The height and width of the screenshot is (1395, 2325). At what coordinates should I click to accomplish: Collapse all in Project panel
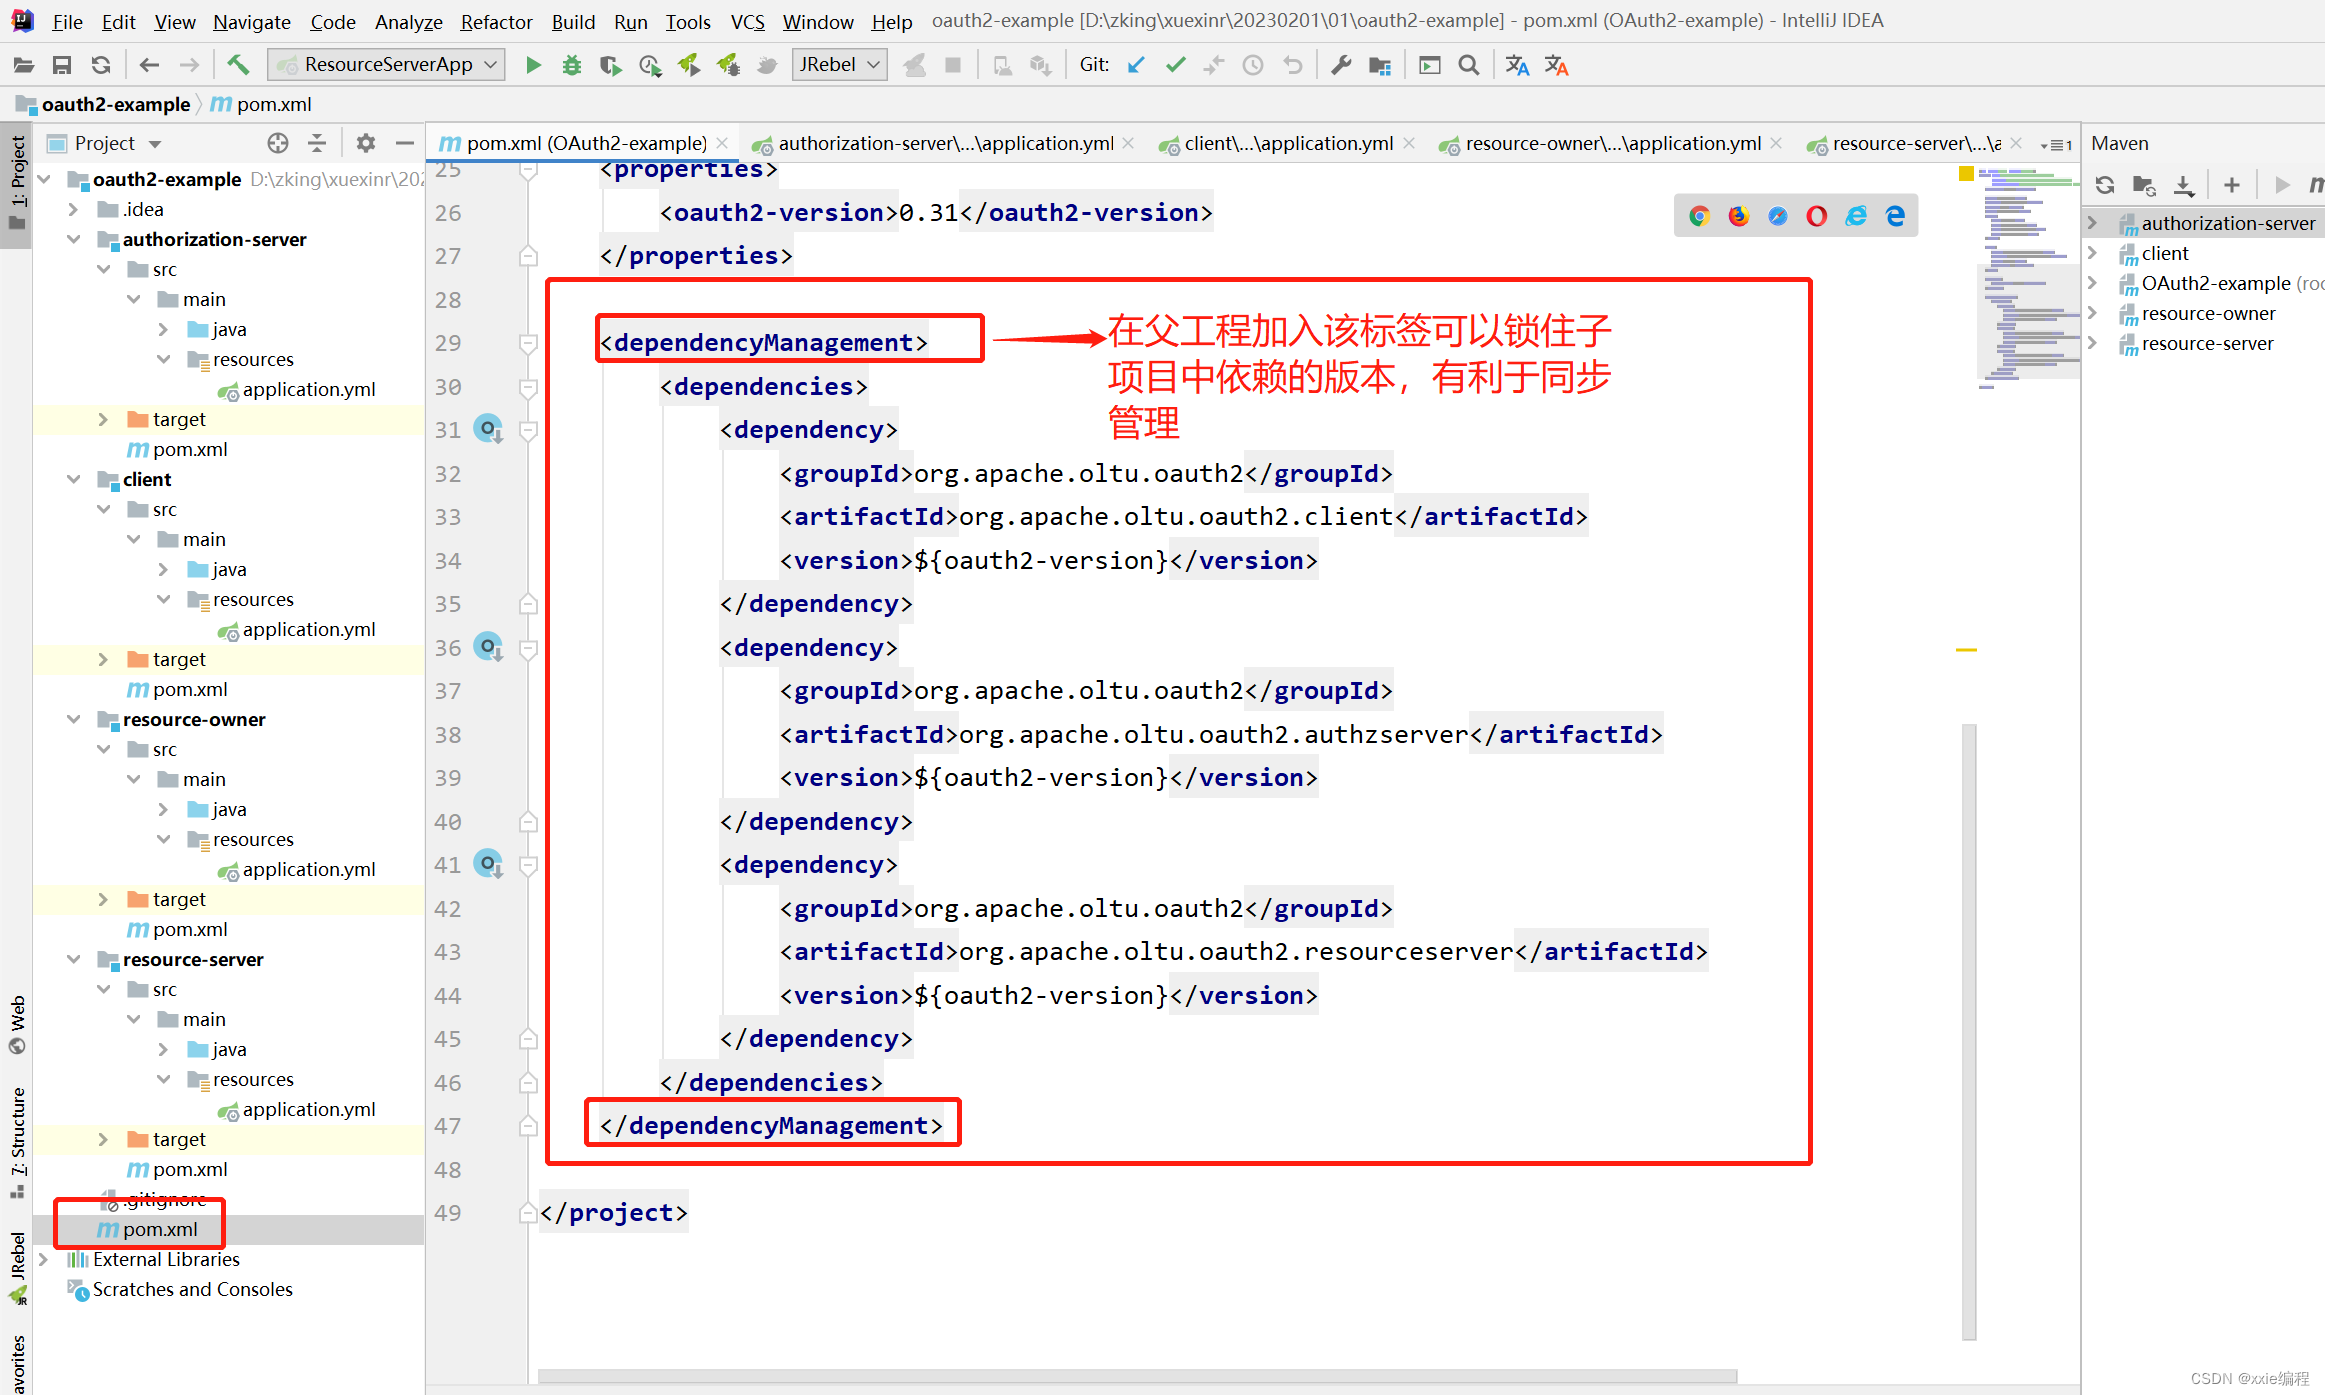317,143
